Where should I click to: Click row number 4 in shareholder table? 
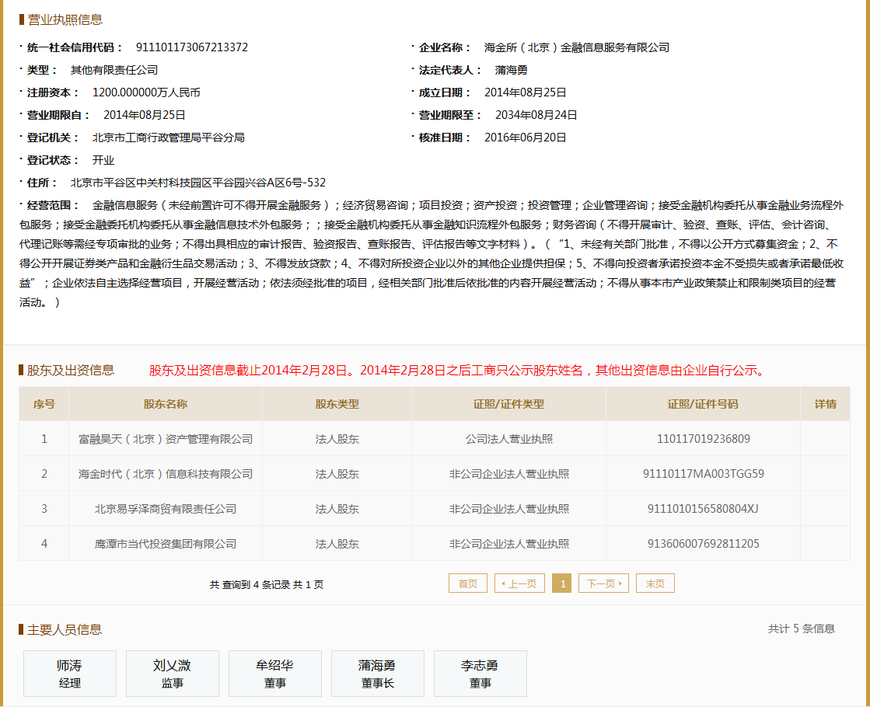[x=44, y=544]
